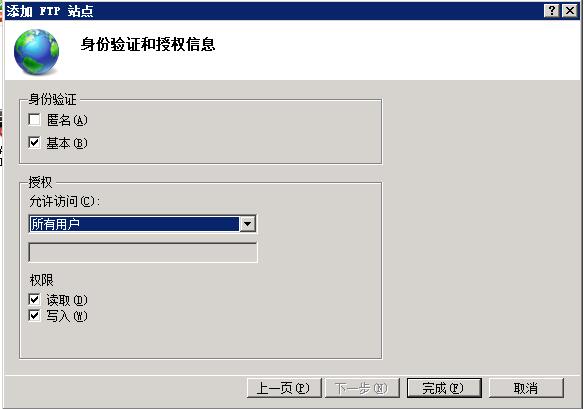
Task: Select the 所有用户 combo box field
Action: pyautogui.click(x=142, y=224)
